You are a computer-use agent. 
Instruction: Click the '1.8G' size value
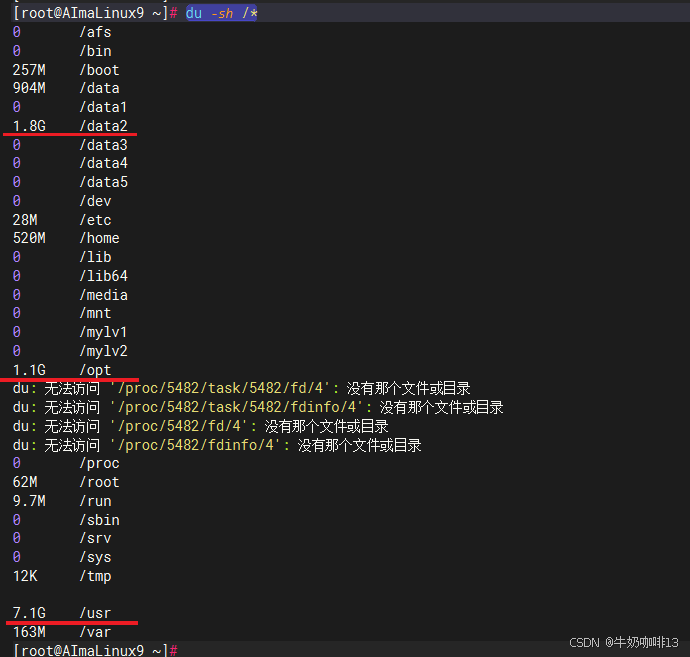(29, 126)
